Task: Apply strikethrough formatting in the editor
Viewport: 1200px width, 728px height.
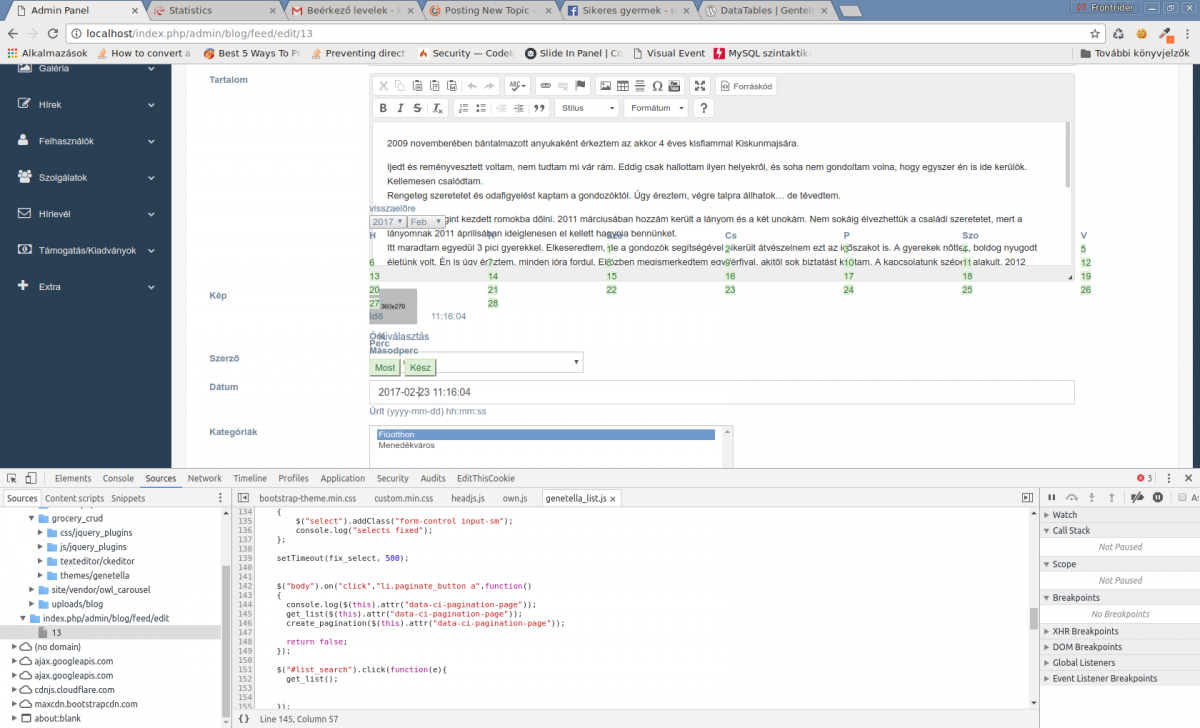Action: coord(417,108)
